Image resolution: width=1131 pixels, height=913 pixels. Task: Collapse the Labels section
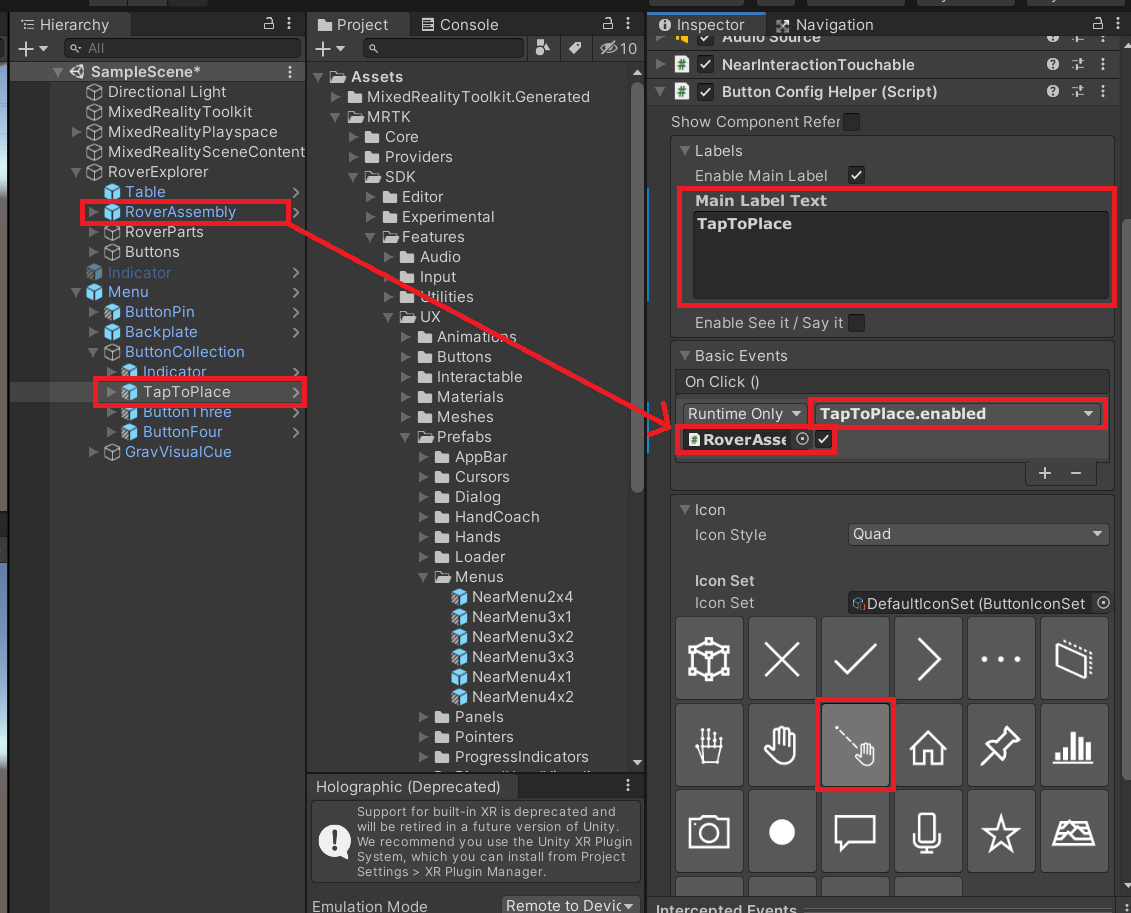[x=685, y=151]
